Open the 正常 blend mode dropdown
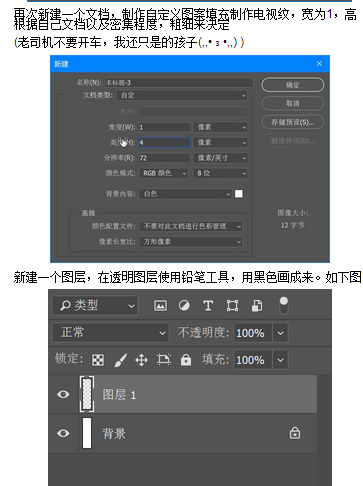The image size is (363, 486). tap(110, 332)
